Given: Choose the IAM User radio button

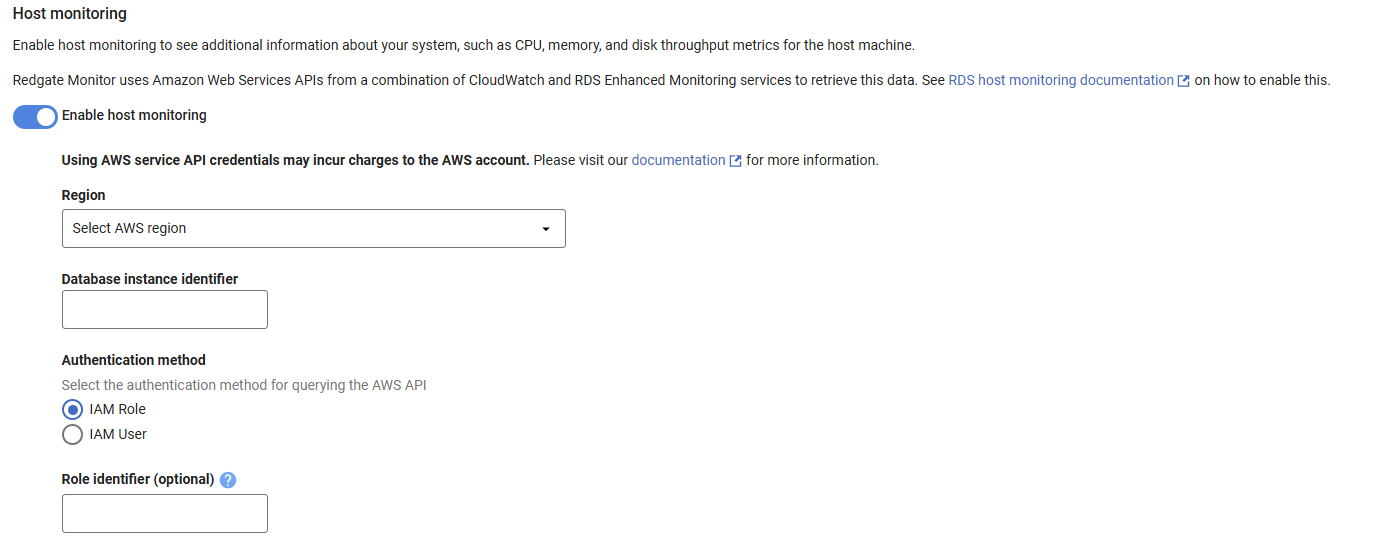Looking at the screenshot, I should (72, 435).
